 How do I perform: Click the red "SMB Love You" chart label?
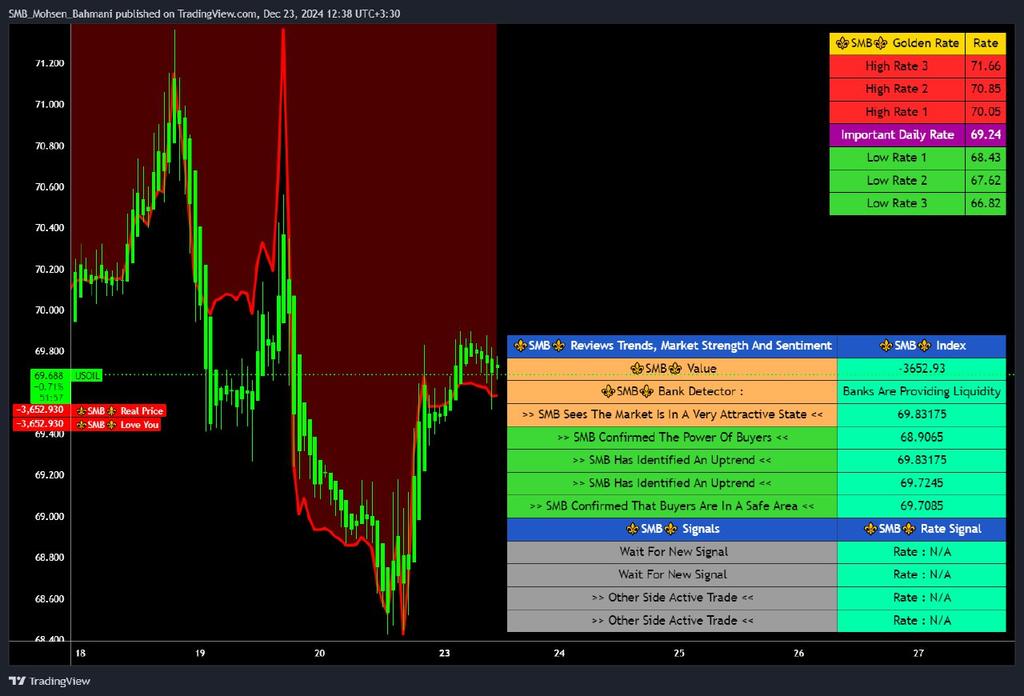116,424
